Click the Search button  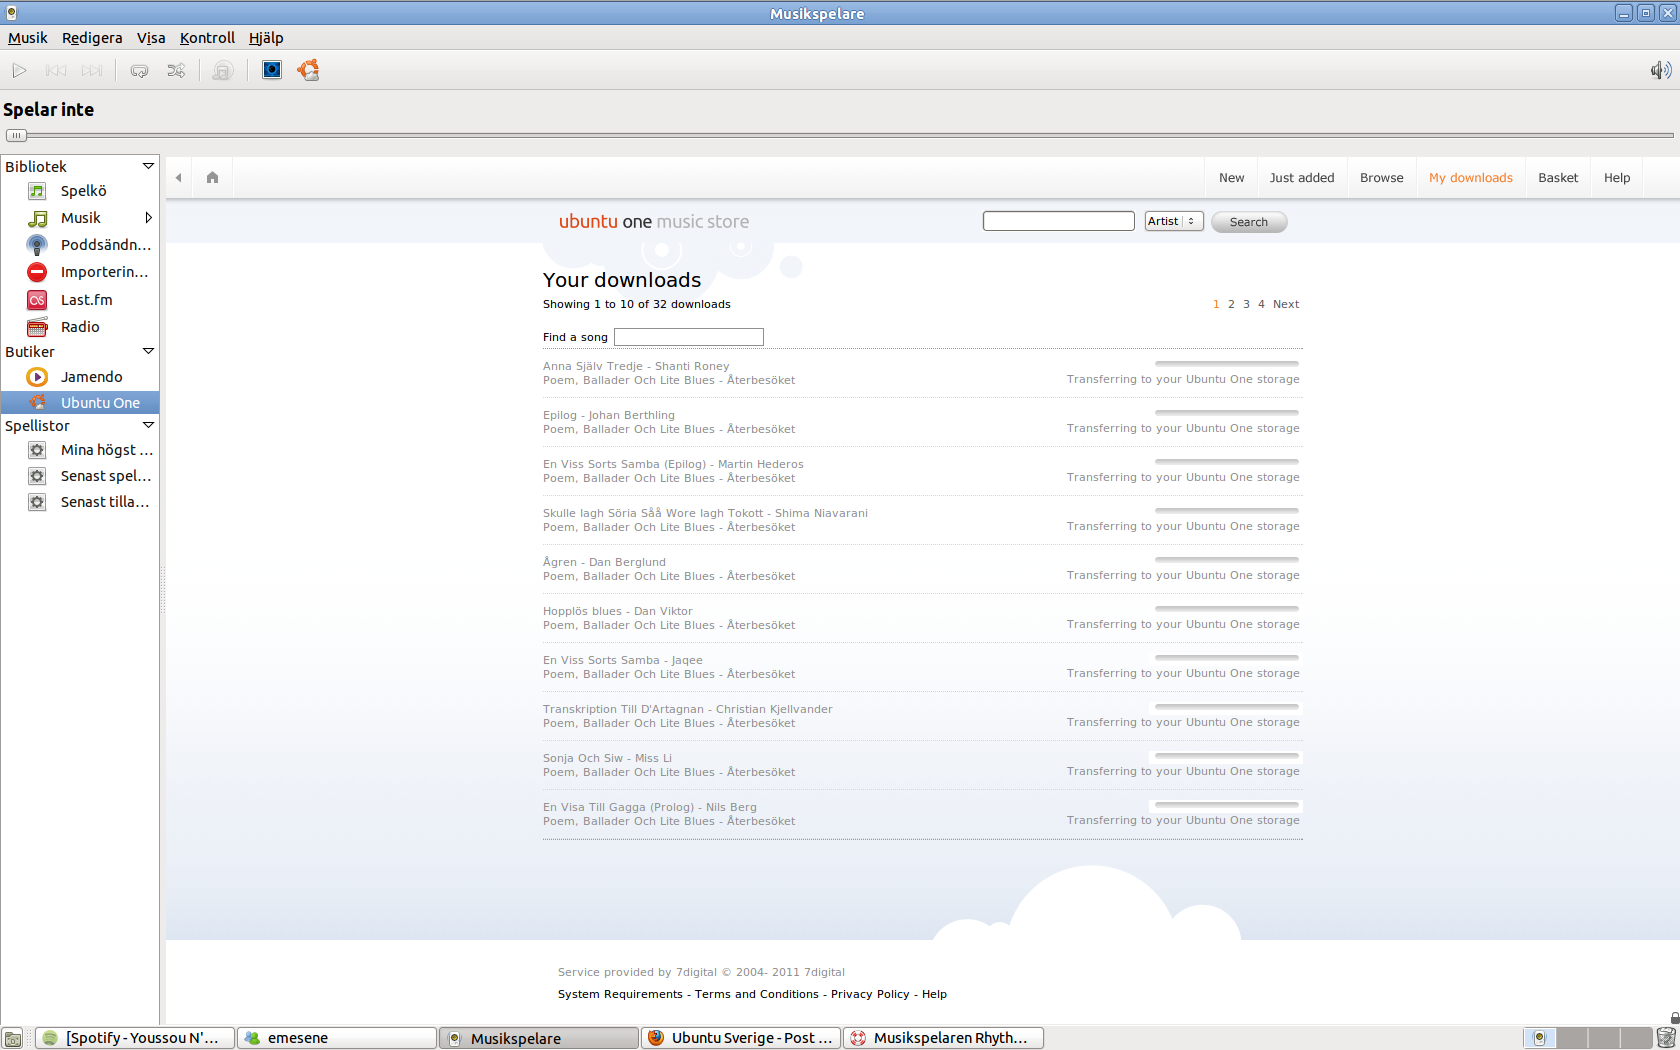click(x=1248, y=222)
